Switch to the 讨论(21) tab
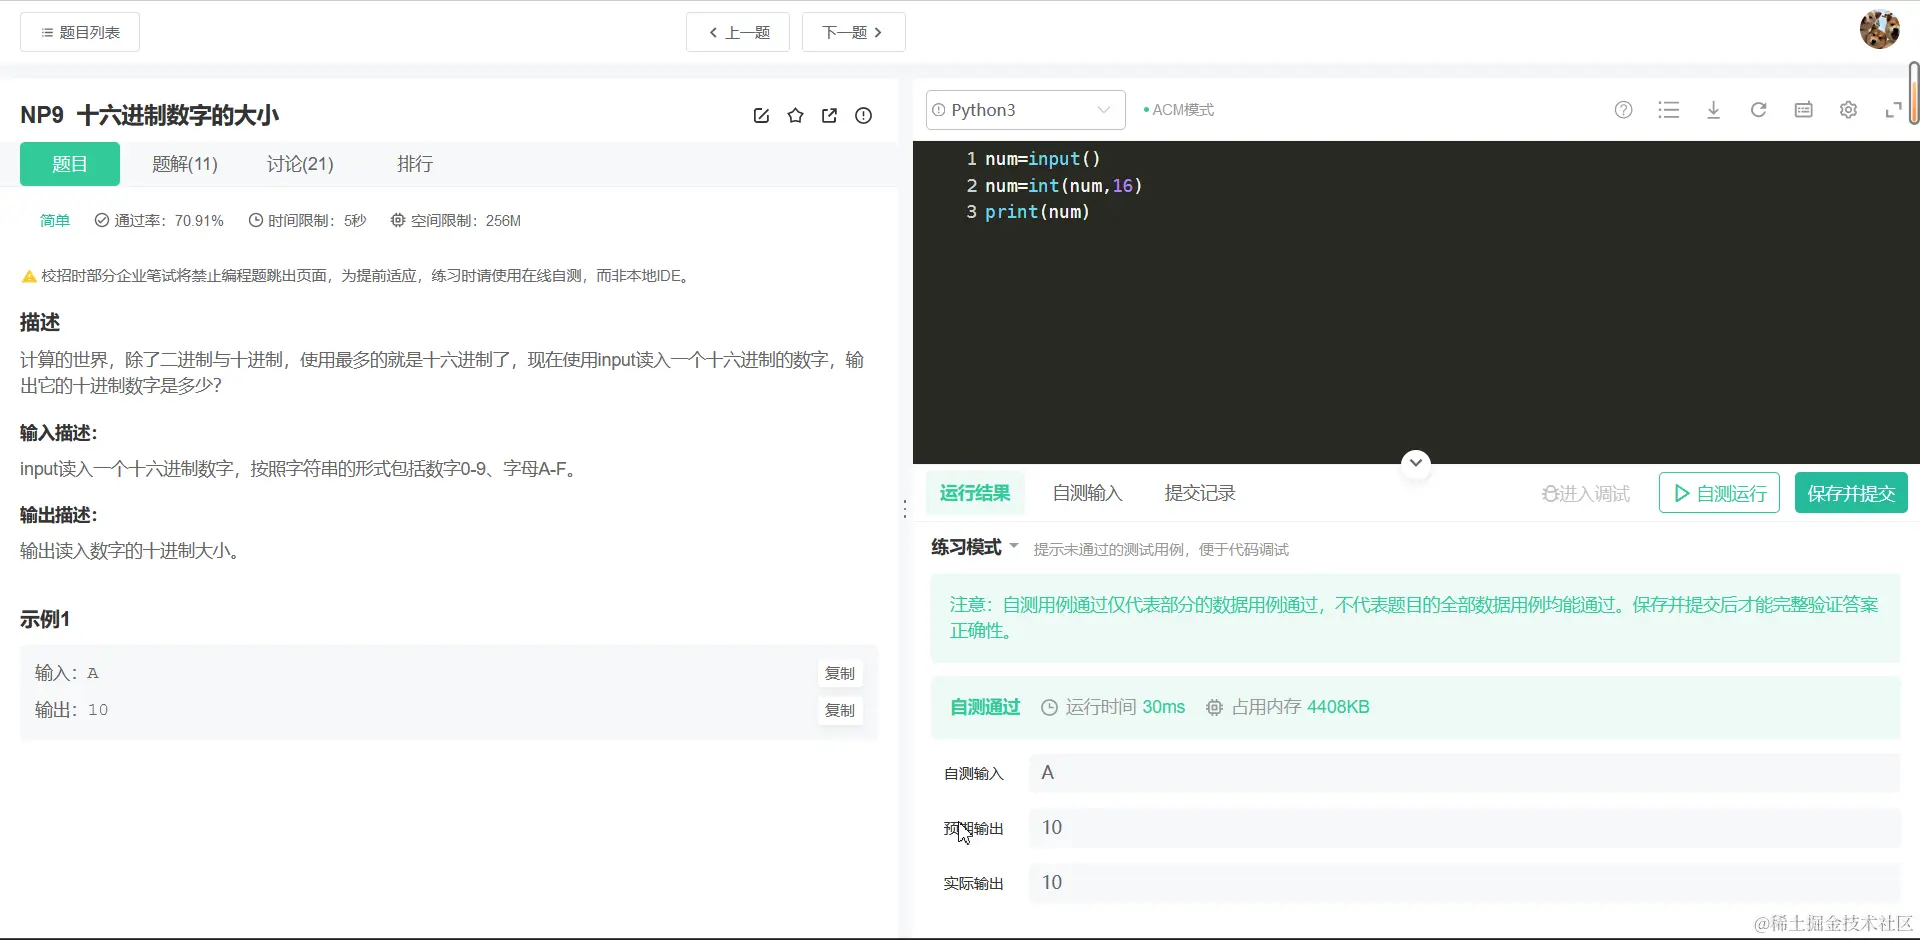1920x940 pixels. tap(300, 163)
